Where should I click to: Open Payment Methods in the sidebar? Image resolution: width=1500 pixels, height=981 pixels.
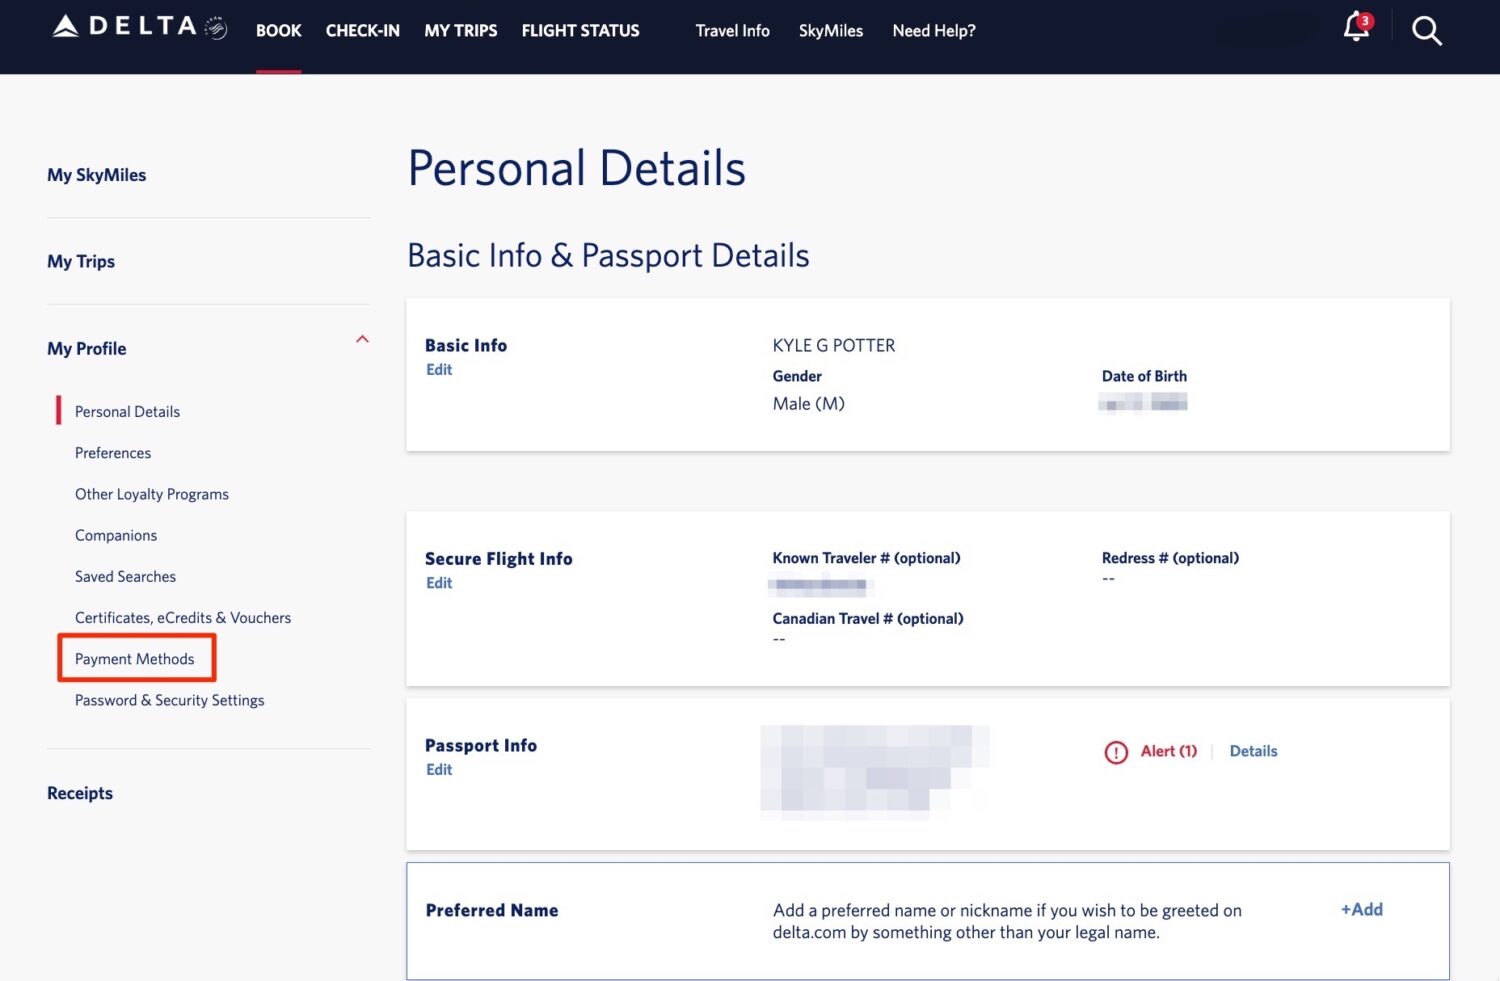[x=134, y=658]
